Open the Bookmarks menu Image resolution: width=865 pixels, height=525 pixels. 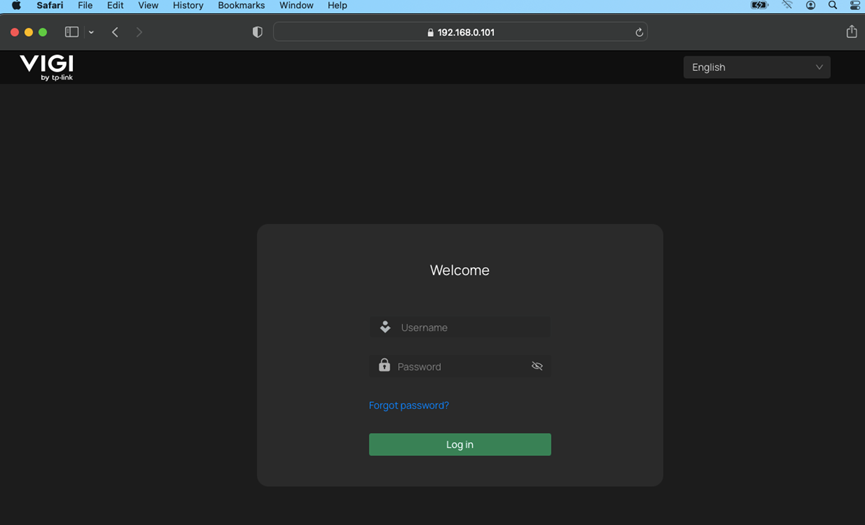point(241,6)
